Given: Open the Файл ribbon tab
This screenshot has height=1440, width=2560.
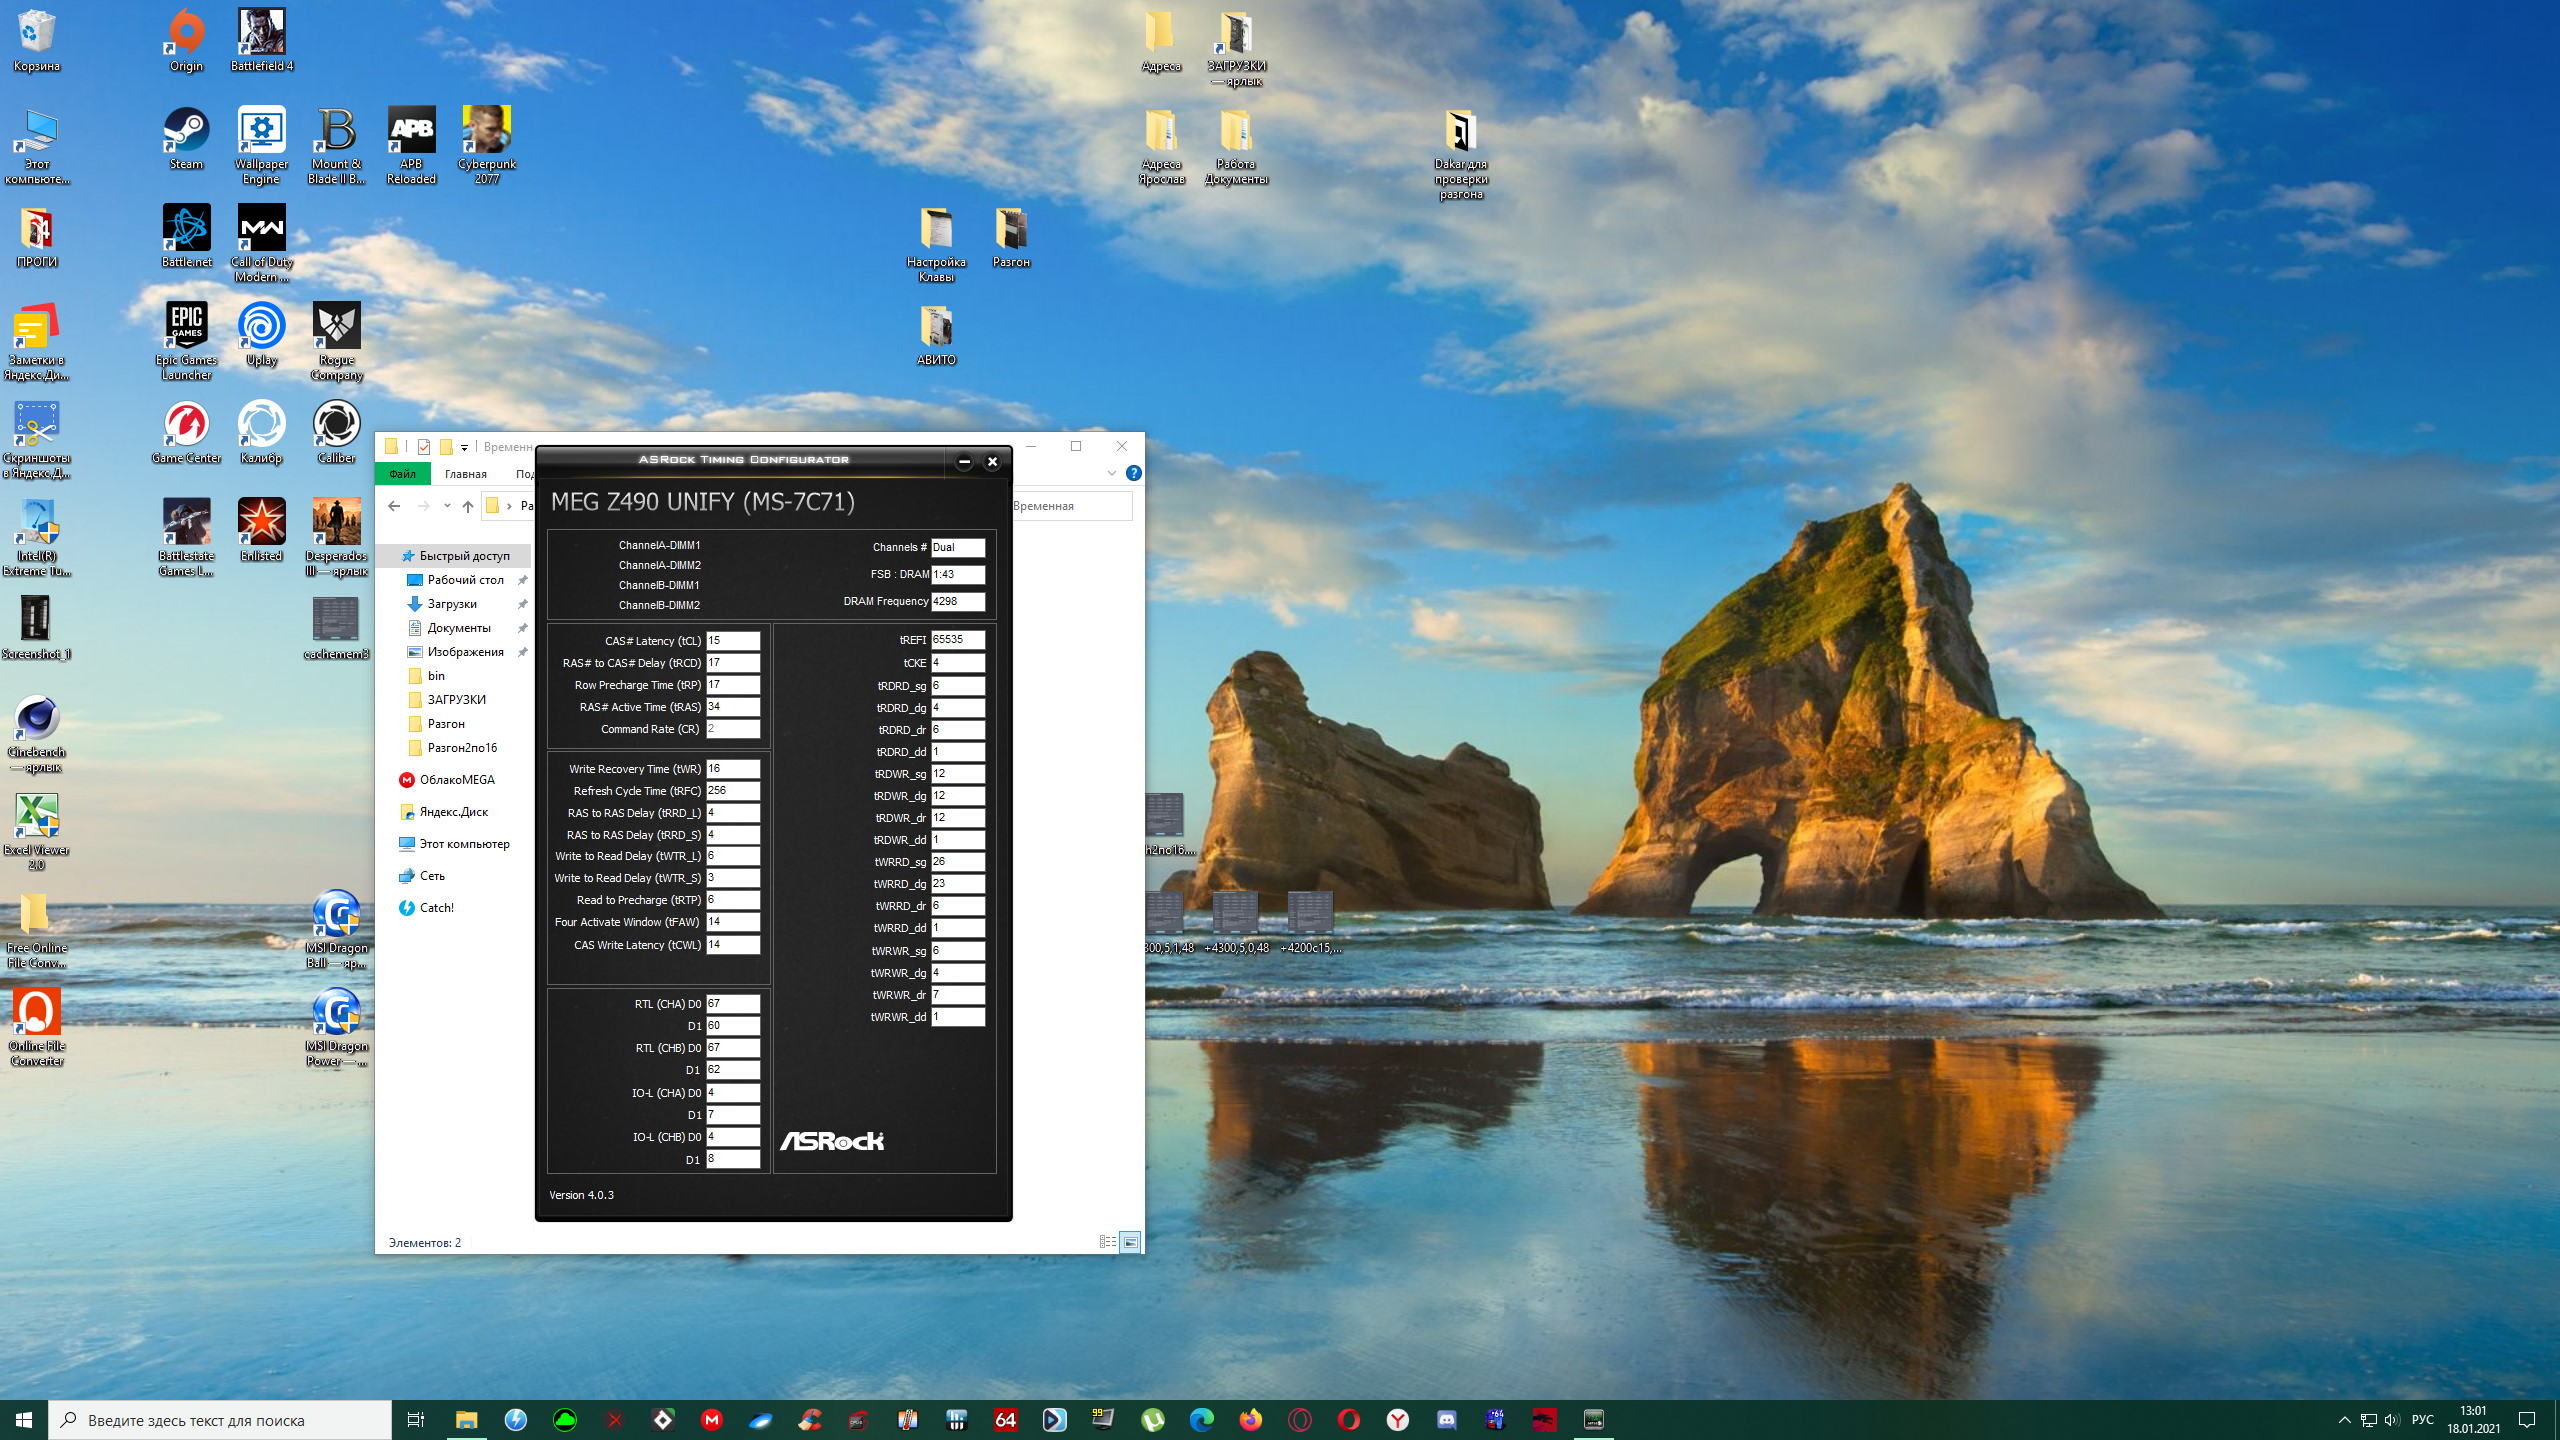Looking at the screenshot, I should pos(402,474).
